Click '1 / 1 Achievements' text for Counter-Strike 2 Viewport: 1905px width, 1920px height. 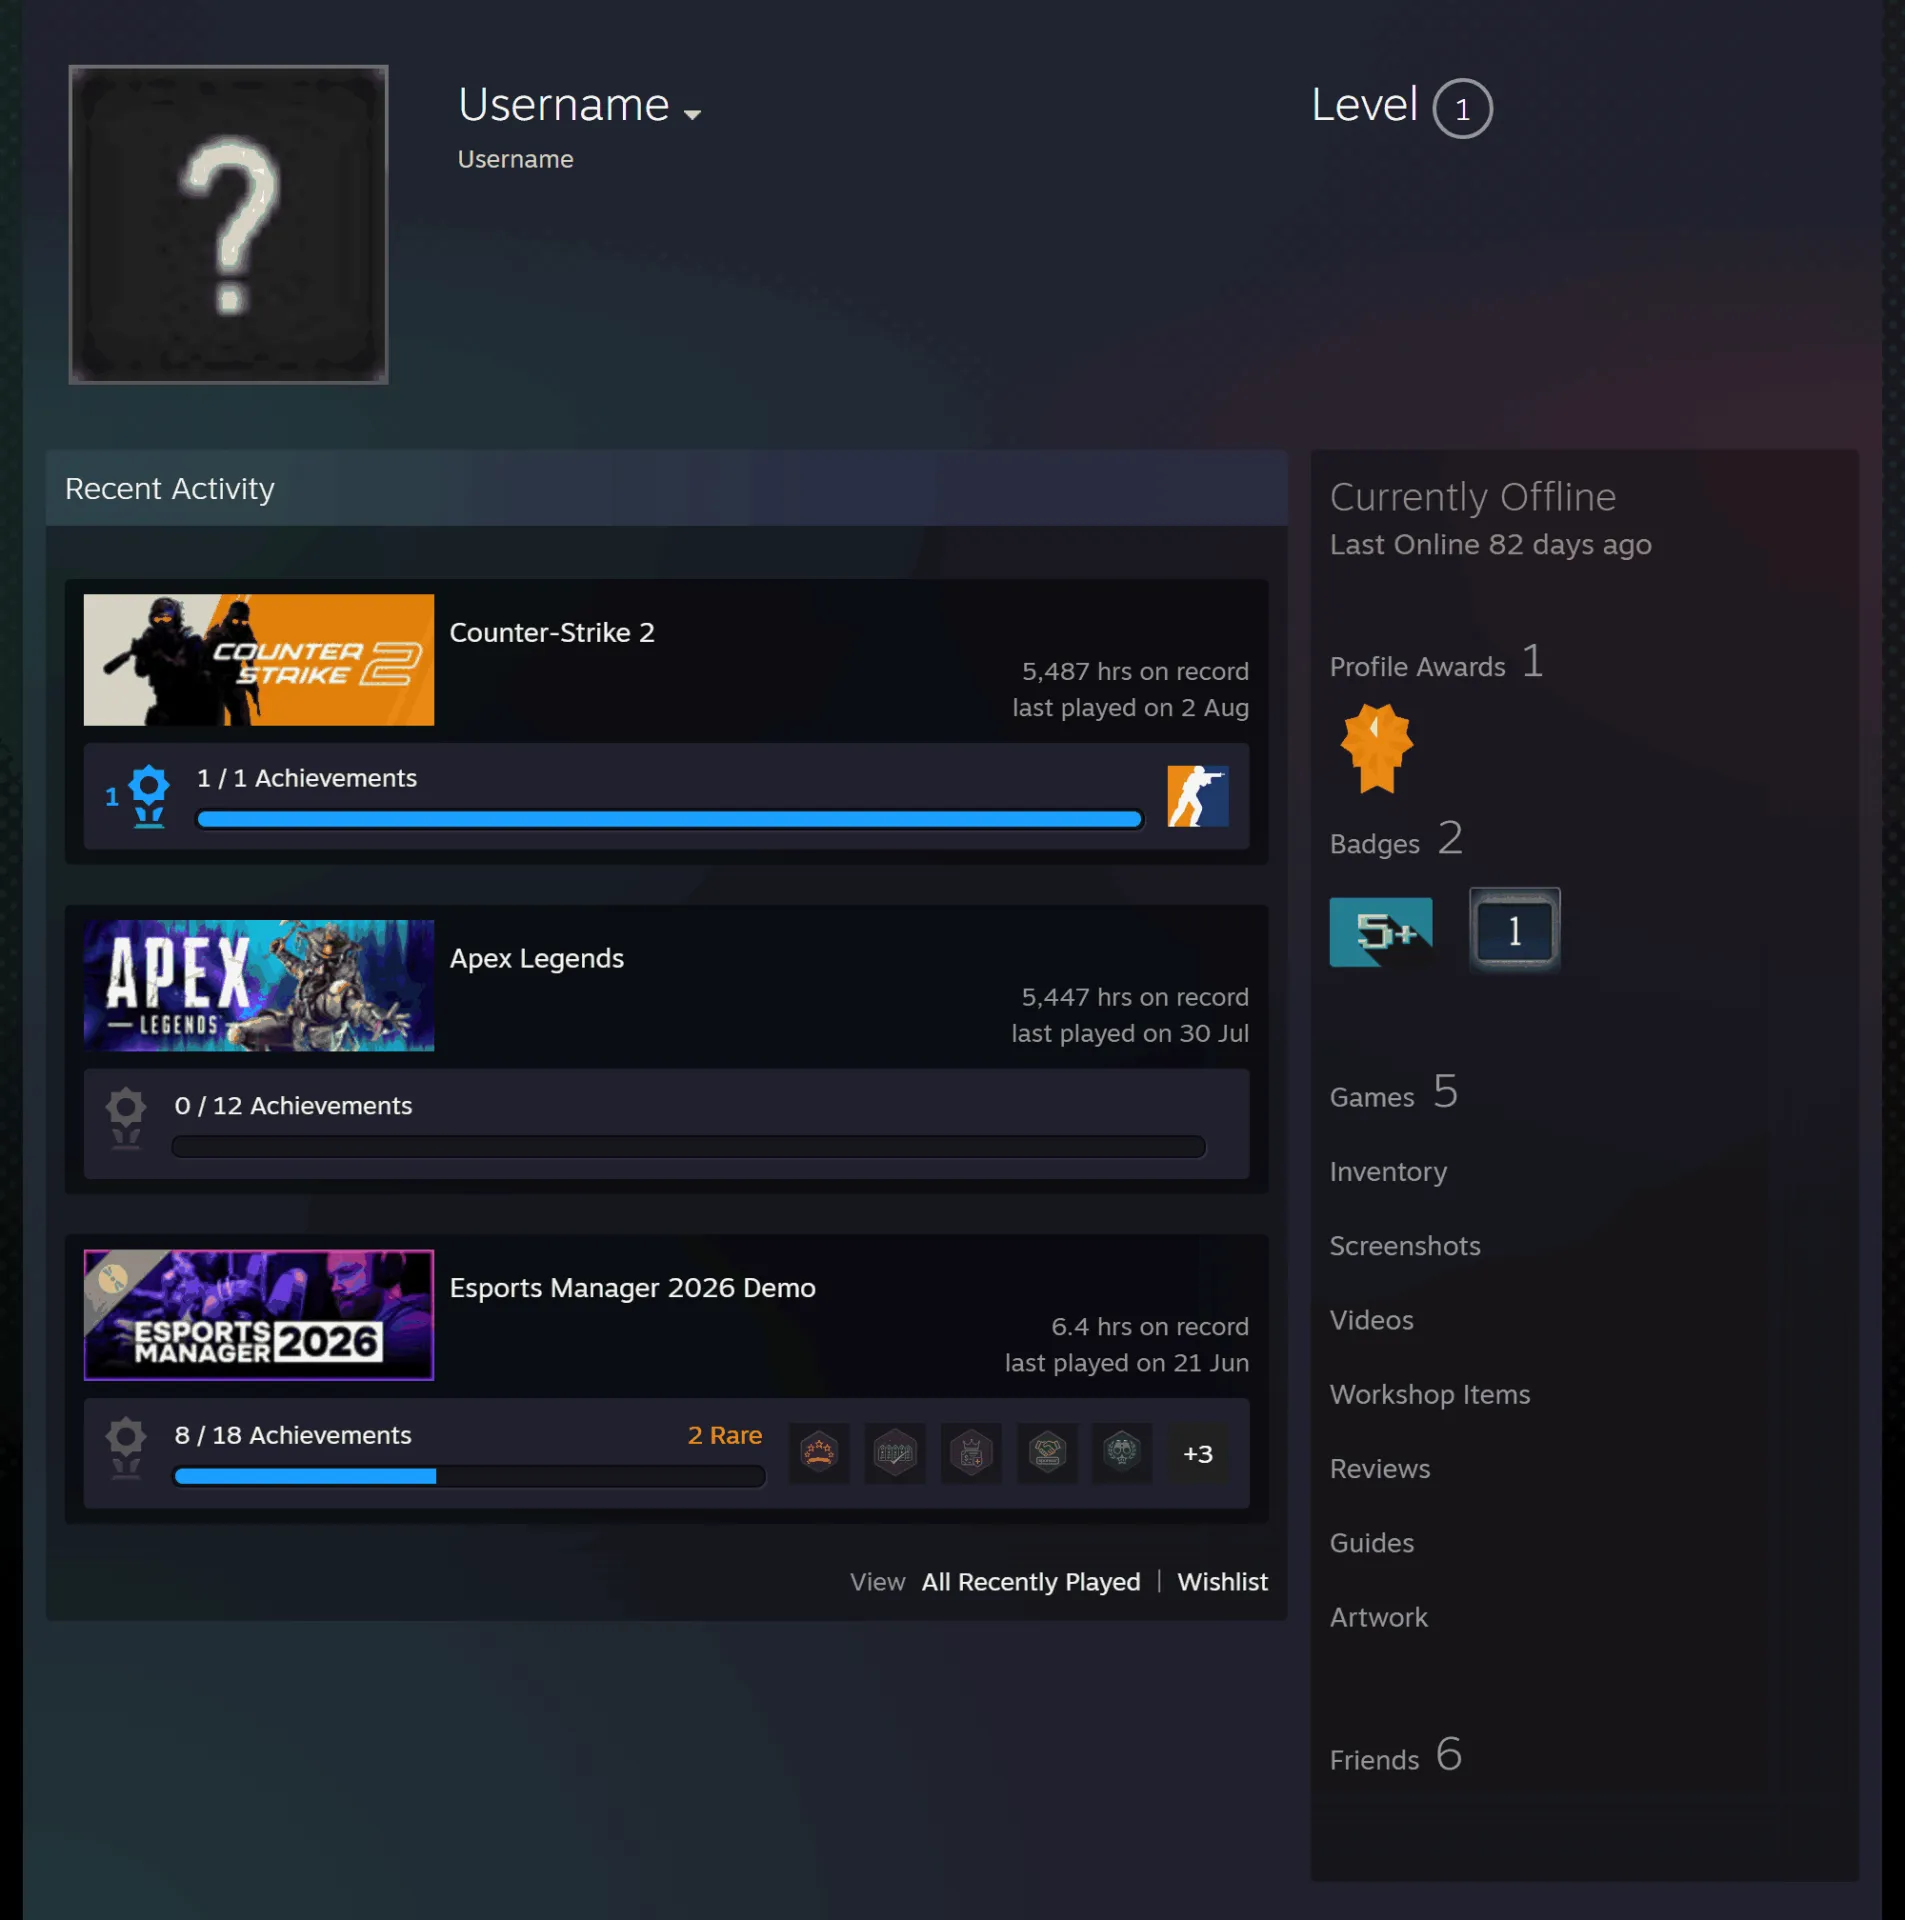coord(307,778)
